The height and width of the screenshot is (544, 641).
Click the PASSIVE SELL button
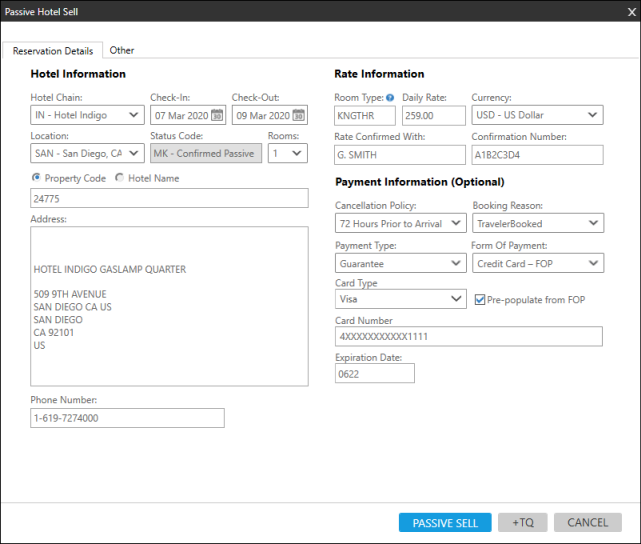click(445, 522)
